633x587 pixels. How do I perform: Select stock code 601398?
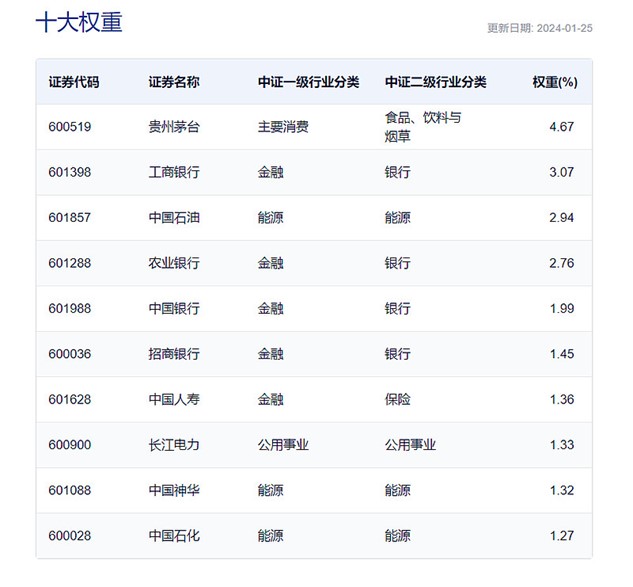pyautogui.click(x=70, y=172)
